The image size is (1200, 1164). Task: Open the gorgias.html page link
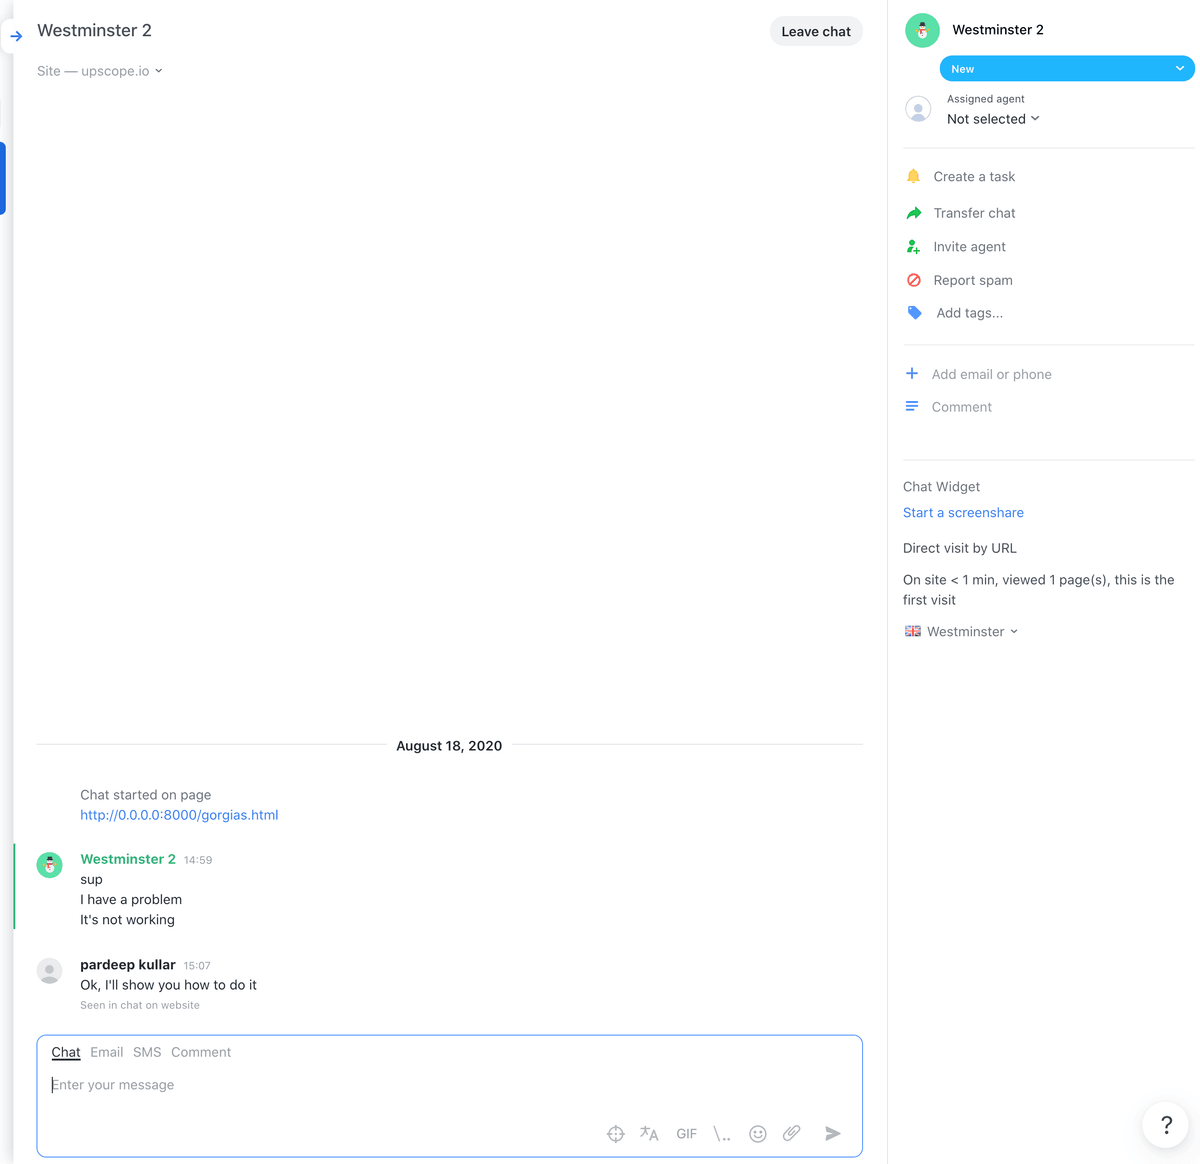click(179, 815)
